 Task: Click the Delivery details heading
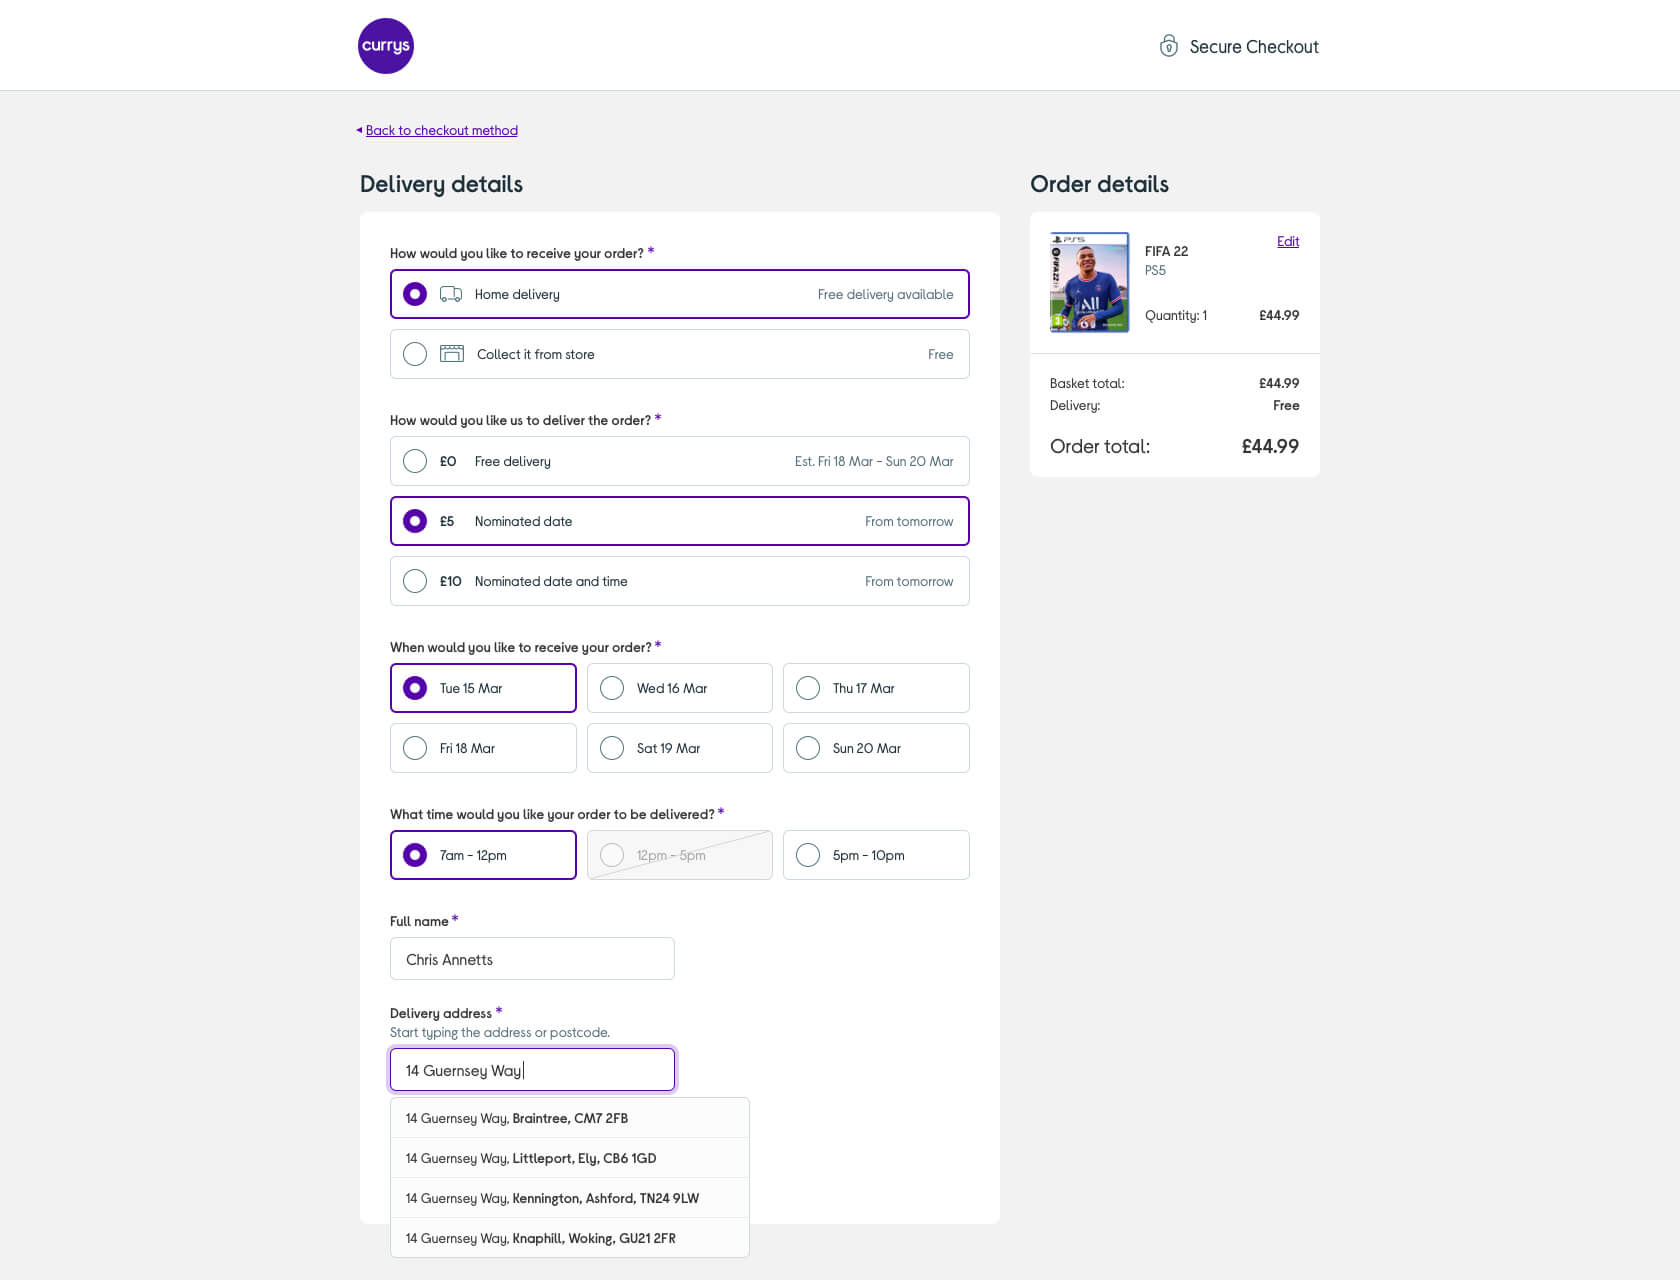pos(441,184)
